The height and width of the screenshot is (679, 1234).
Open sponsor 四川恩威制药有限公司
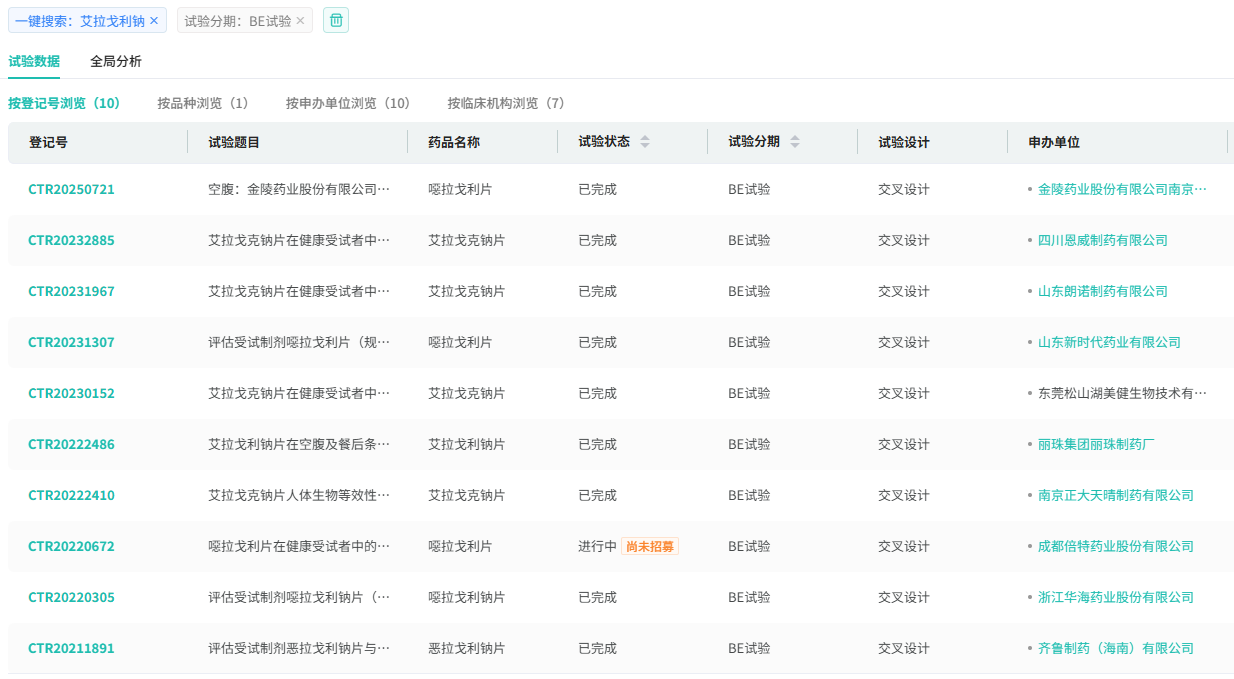1102,240
